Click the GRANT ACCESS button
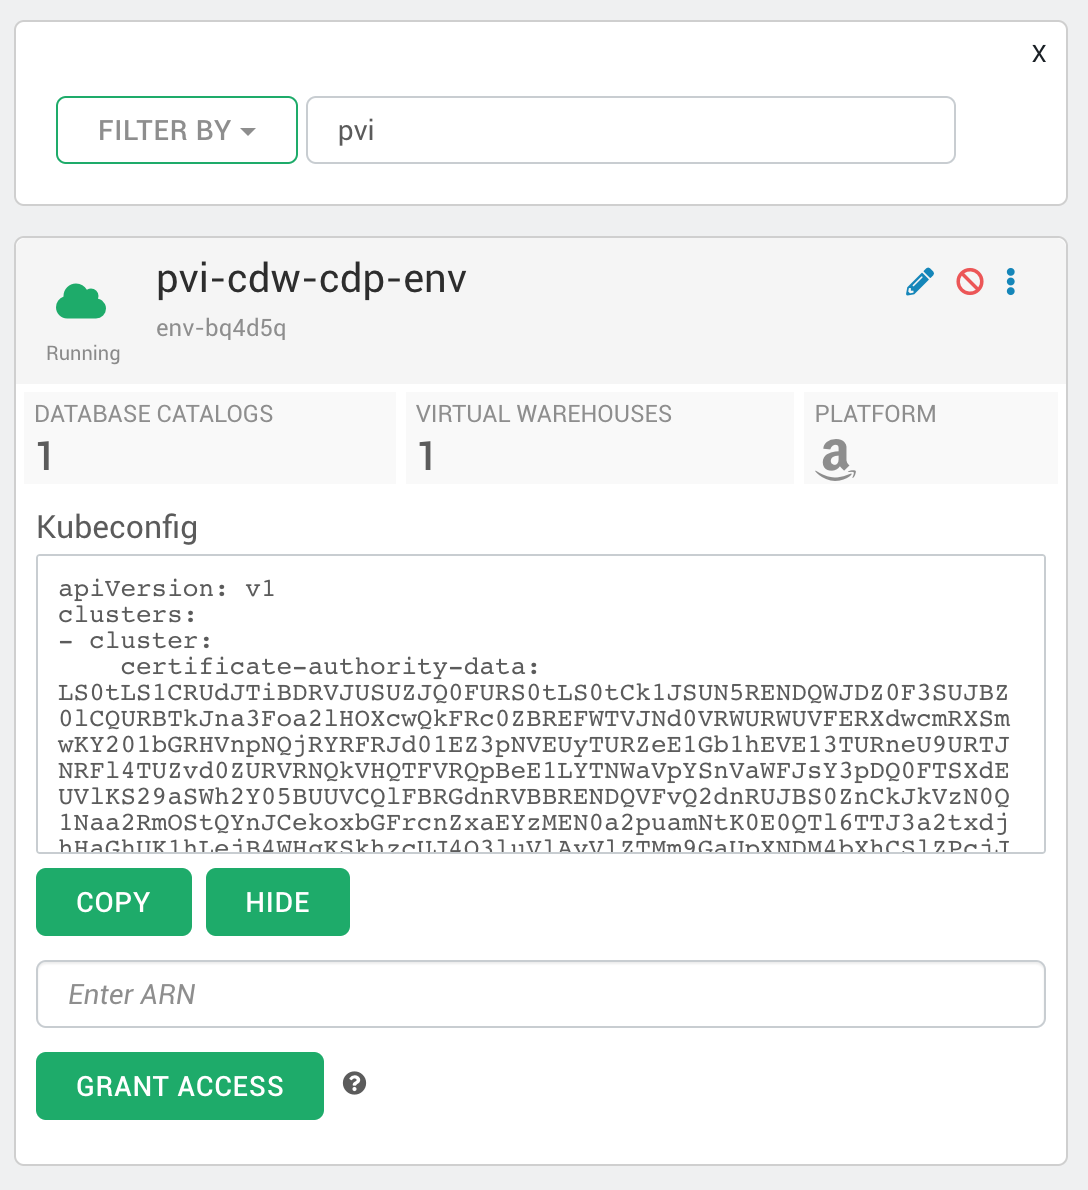The height and width of the screenshot is (1190, 1088). click(179, 1085)
